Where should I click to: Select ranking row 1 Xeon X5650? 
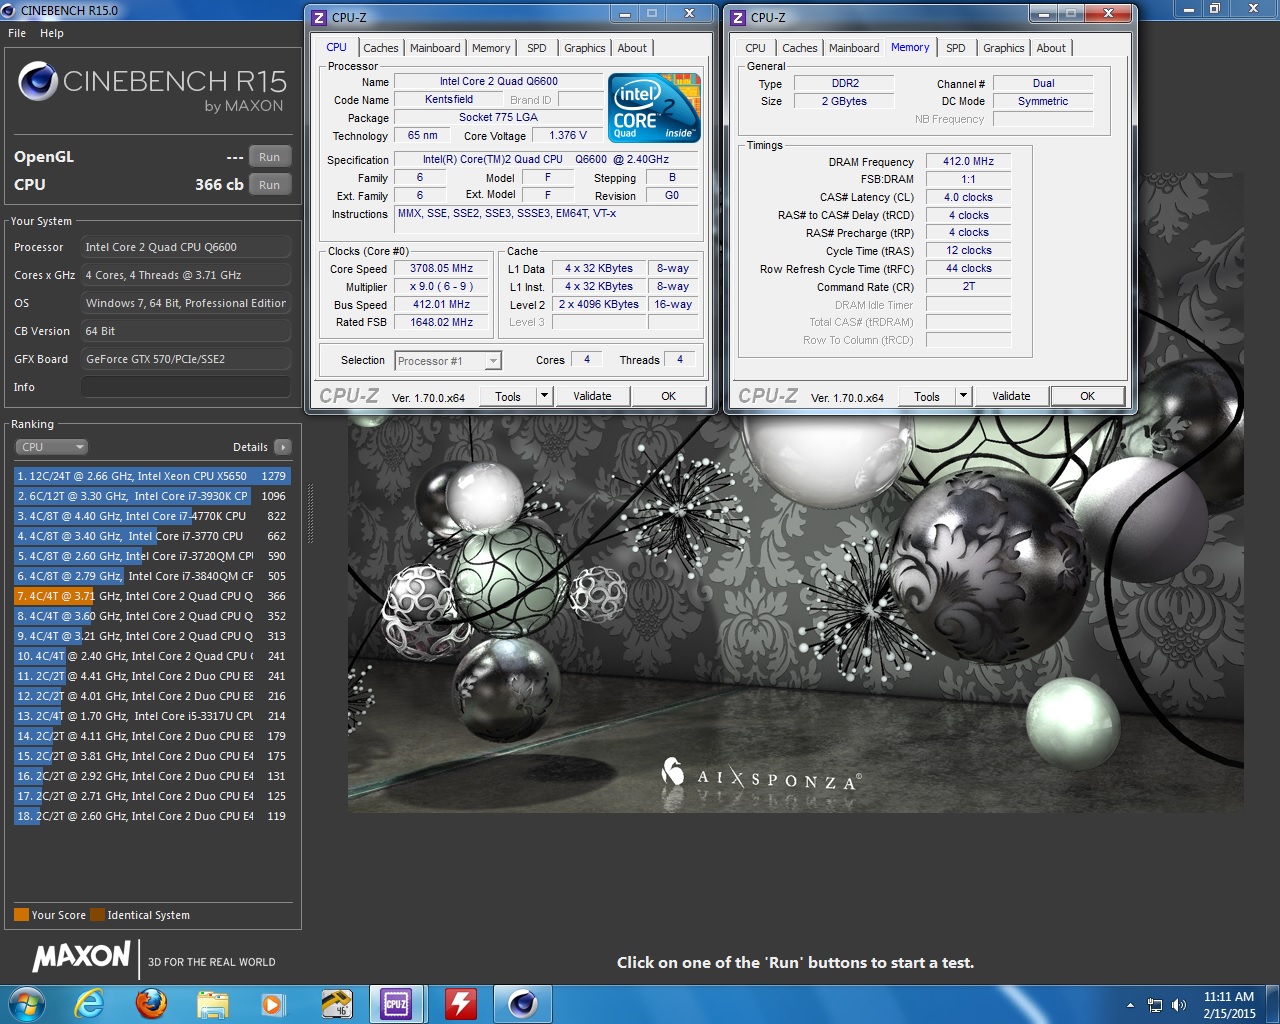(x=152, y=476)
